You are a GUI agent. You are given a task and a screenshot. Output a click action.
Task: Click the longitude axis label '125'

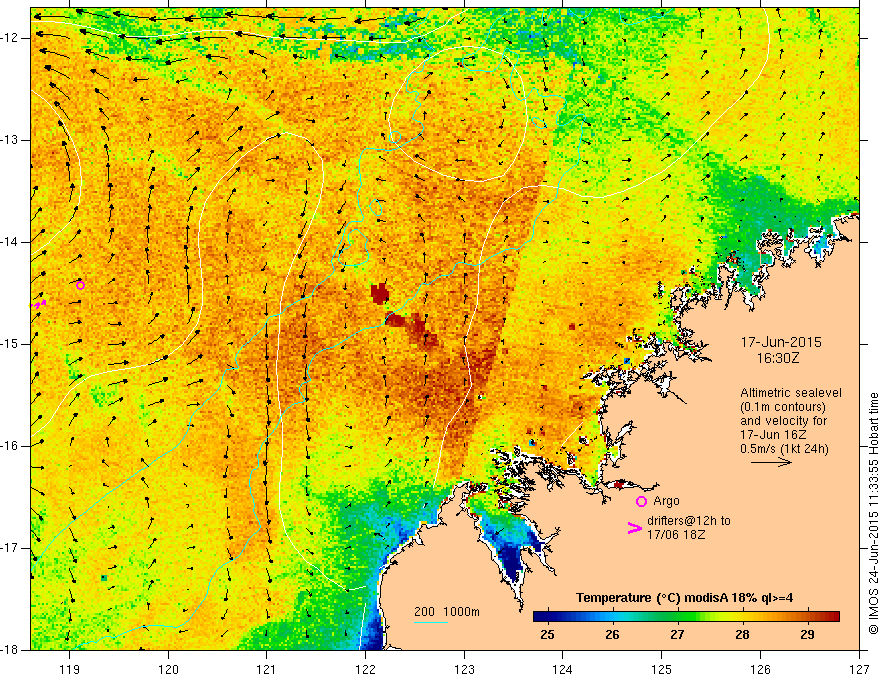tap(662, 669)
